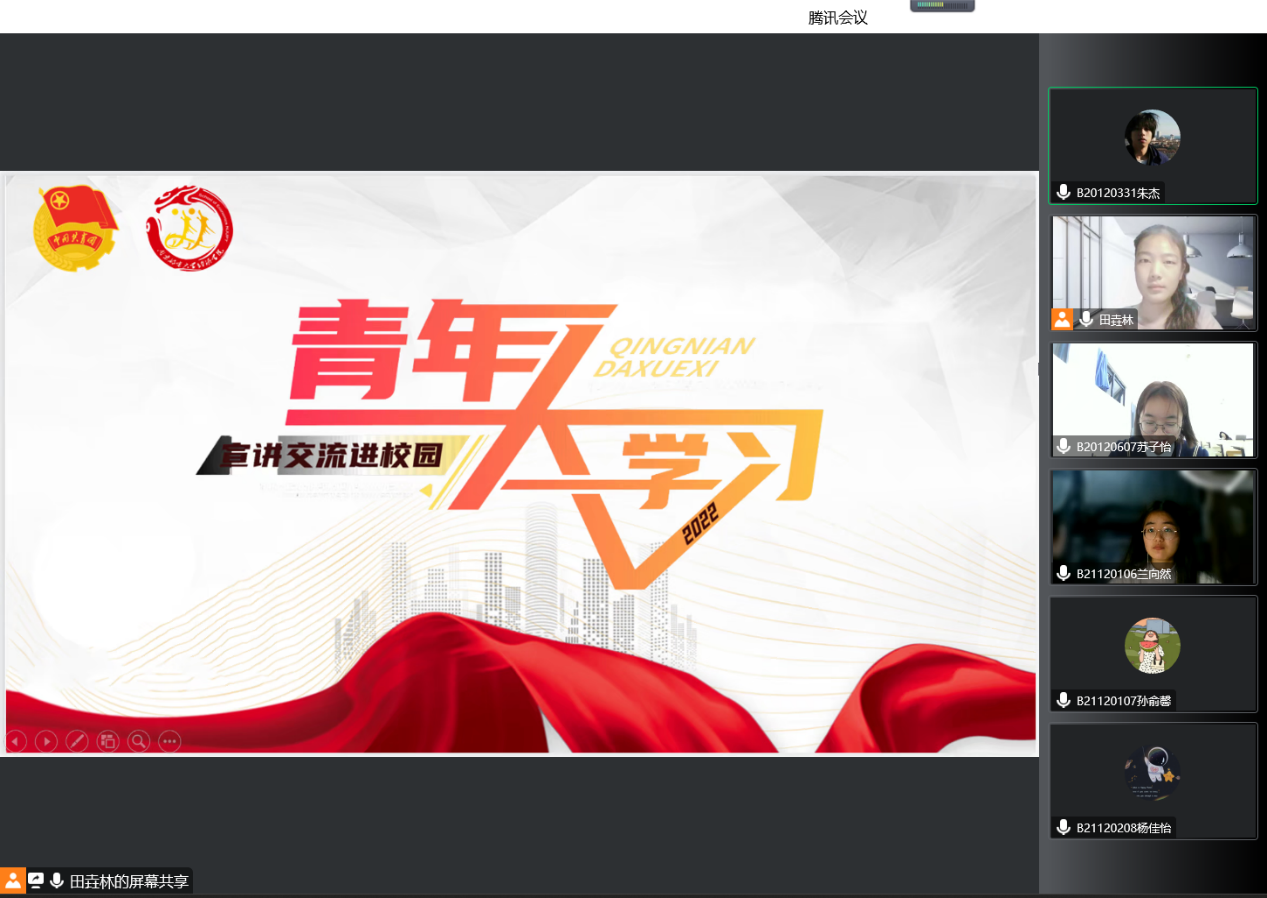Click the orange host icon at bottom-left

pyautogui.click(x=13, y=881)
